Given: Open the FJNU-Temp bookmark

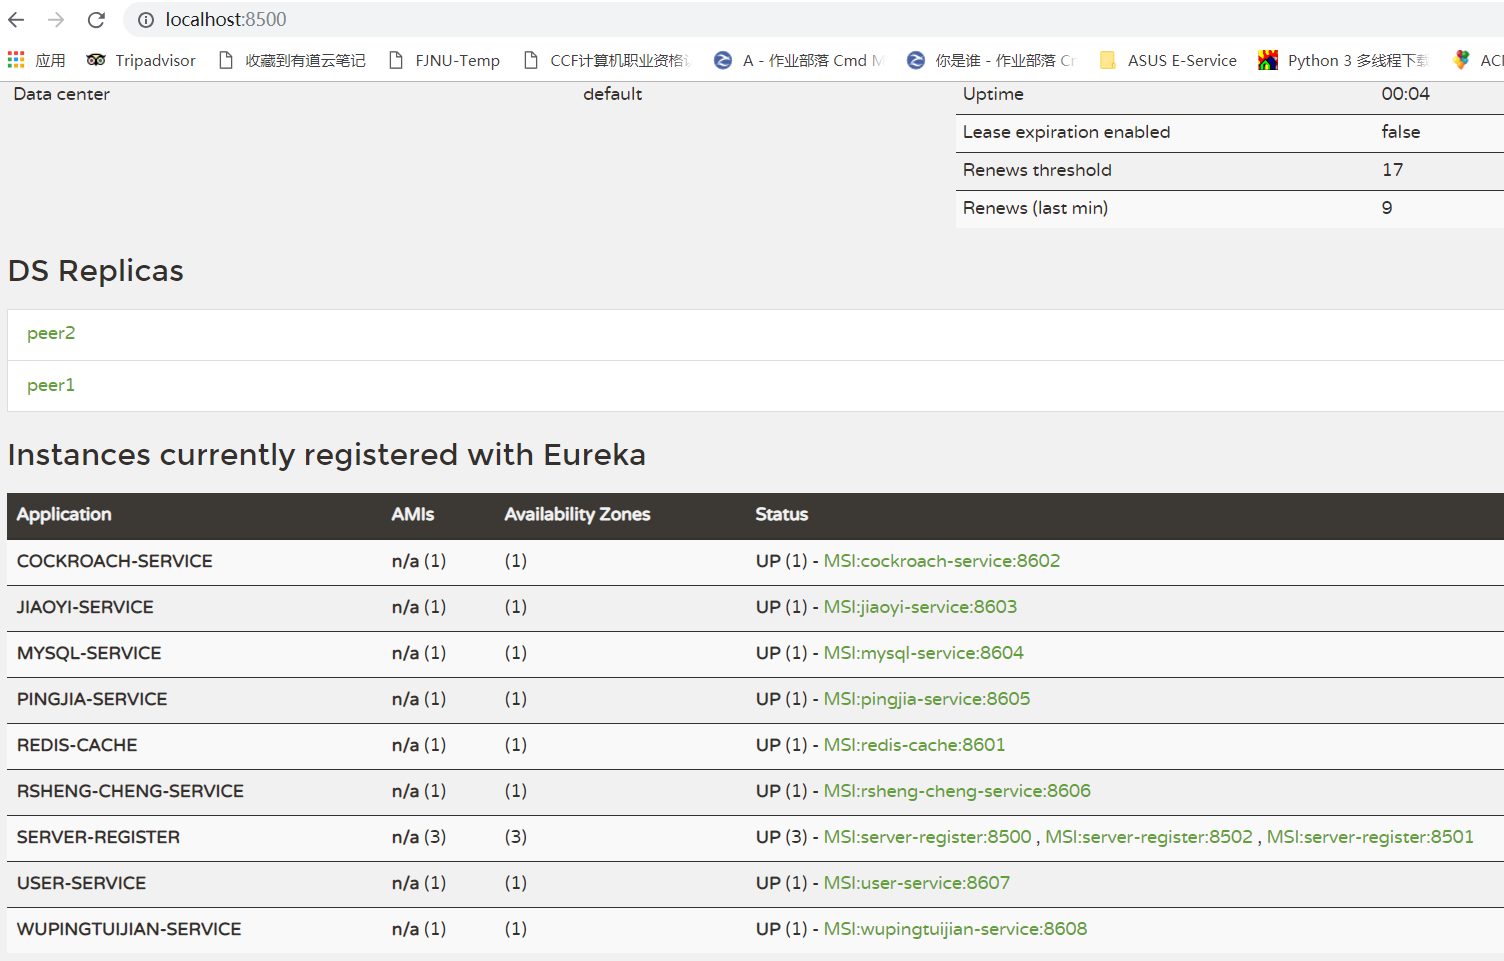Looking at the screenshot, I should 444,61.
